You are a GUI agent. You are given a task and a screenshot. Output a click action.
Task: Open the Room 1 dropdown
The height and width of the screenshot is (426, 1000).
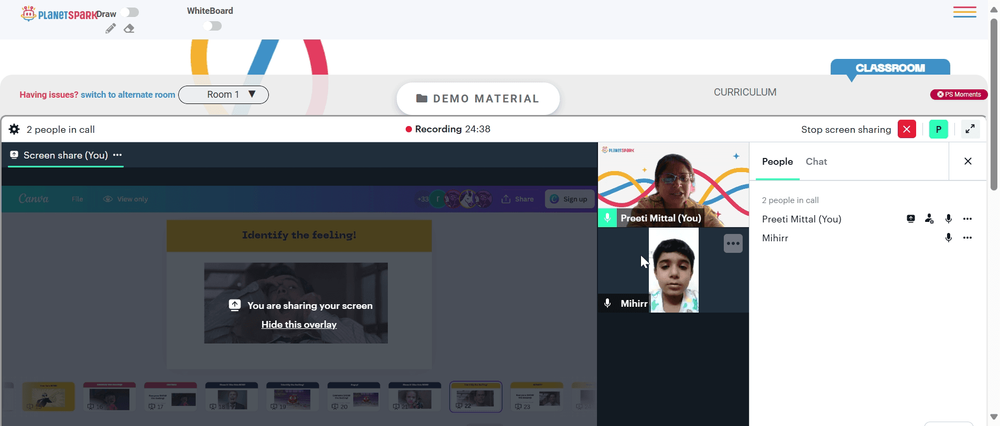pyautogui.click(x=223, y=94)
